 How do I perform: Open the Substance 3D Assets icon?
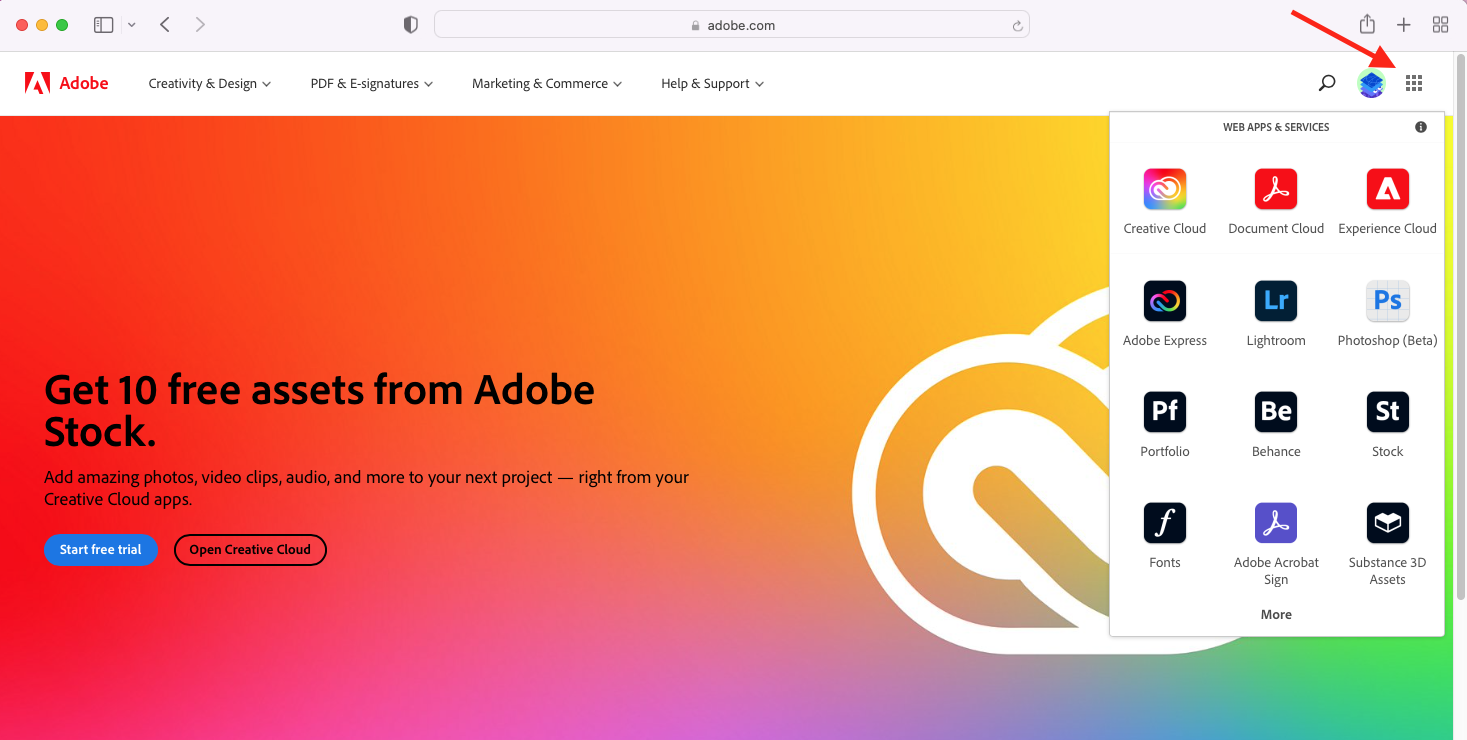[1387, 522]
